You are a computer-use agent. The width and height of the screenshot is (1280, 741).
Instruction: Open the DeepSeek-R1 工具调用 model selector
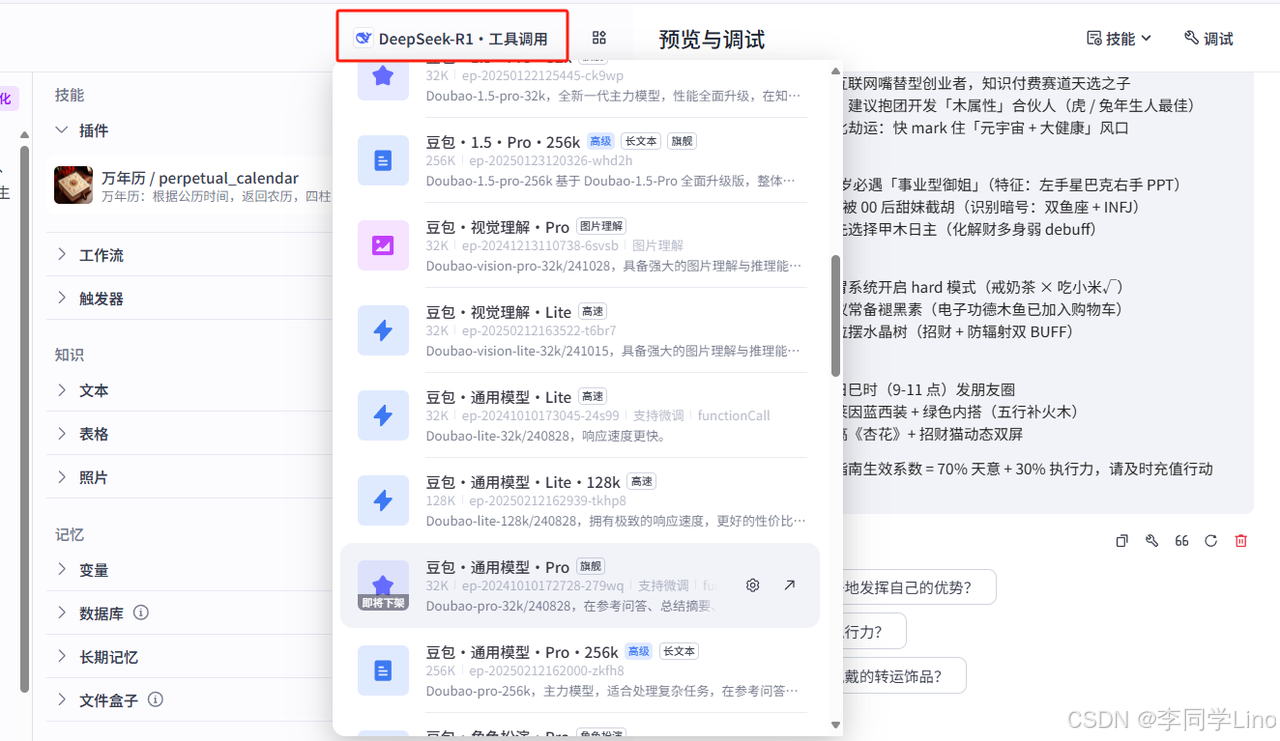(451, 39)
